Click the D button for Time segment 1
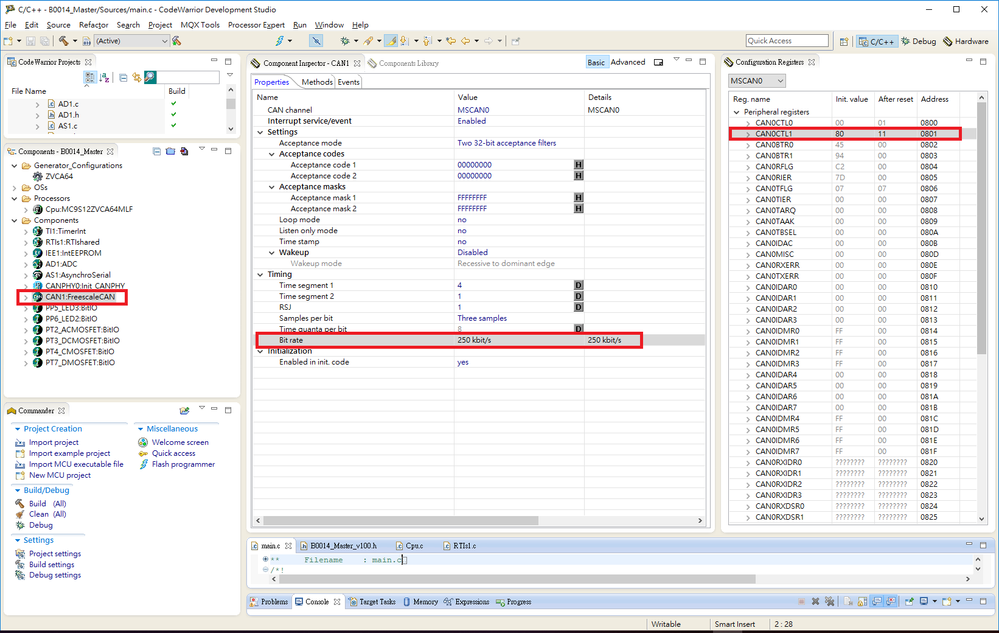The width and height of the screenshot is (999, 633). tap(579, 285)
